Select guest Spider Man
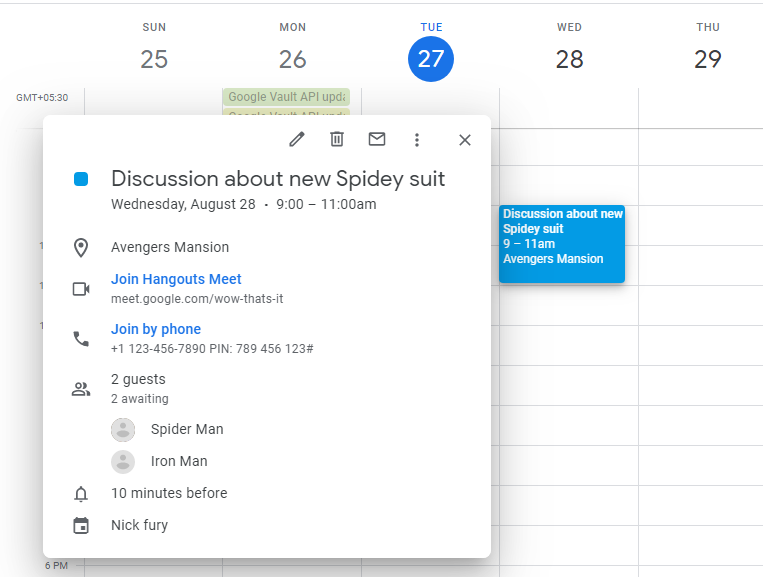The height and width of the screenshot is (577, 763). click(187, 429)
